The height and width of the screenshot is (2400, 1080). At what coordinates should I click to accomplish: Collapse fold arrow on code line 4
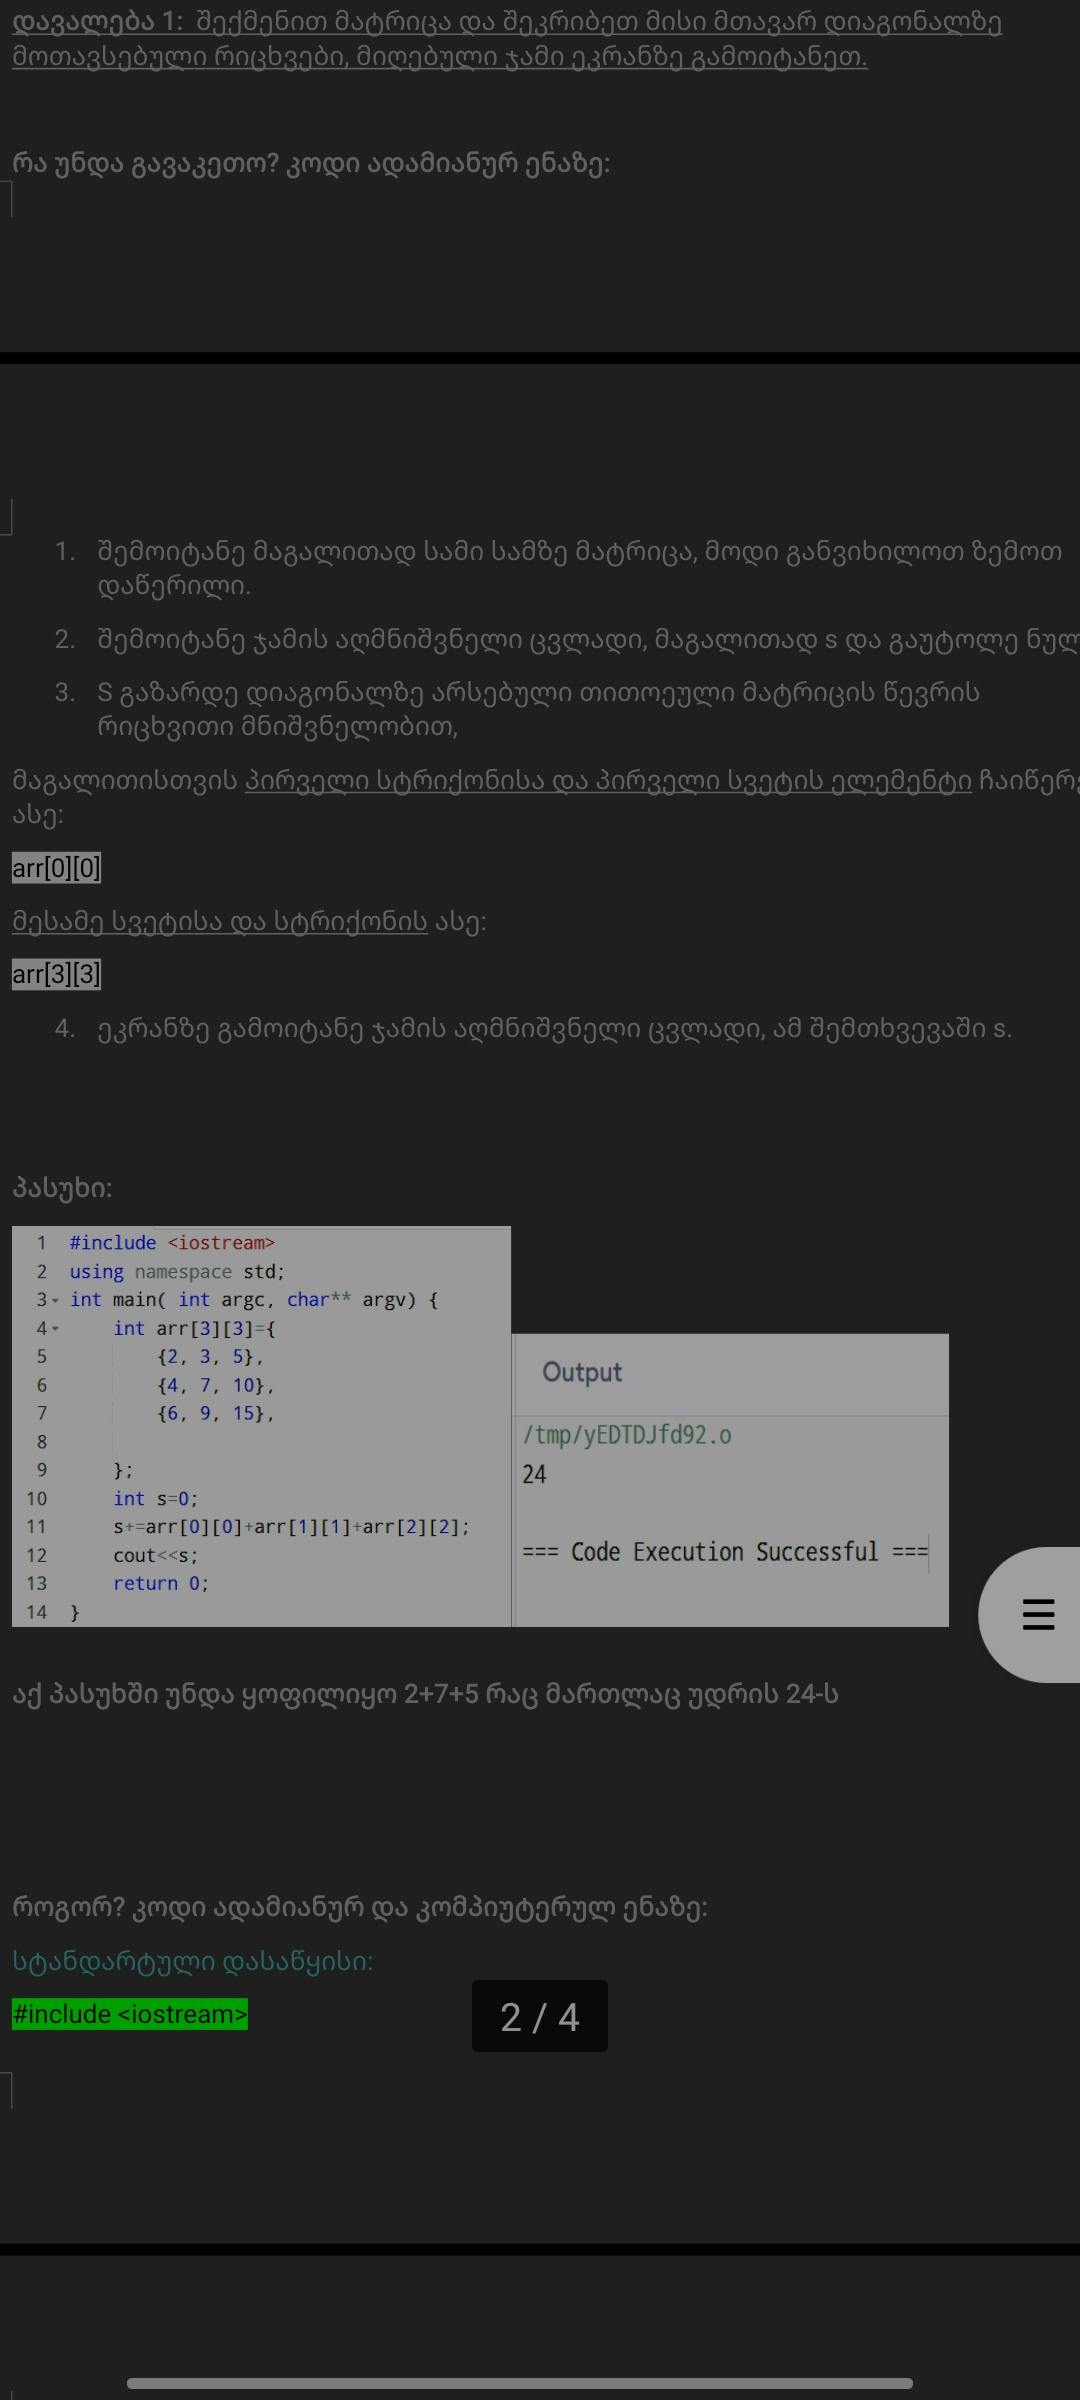click(55, 1328)
